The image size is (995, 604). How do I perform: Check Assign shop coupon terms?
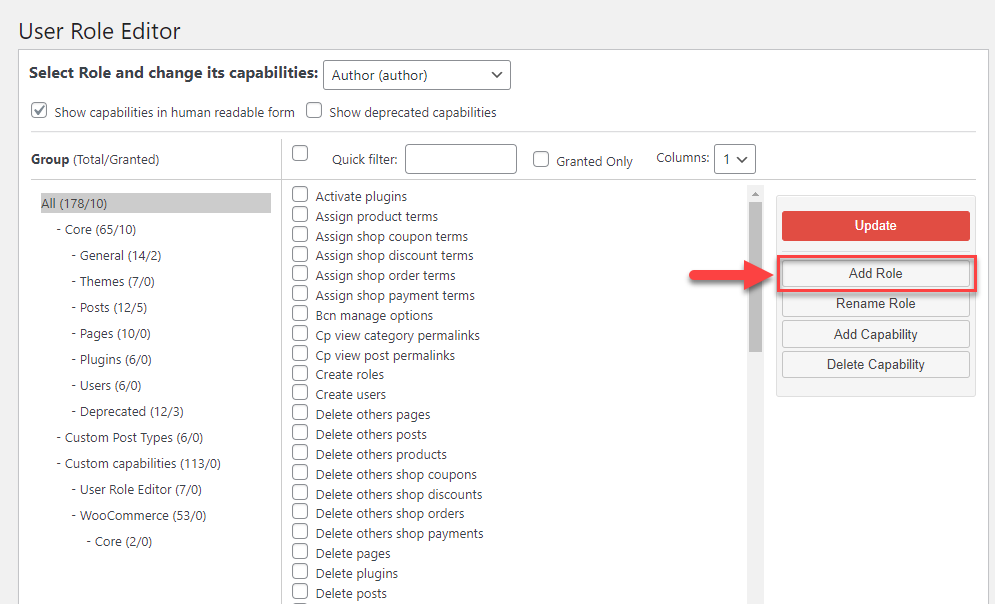[x=300, y=234]
